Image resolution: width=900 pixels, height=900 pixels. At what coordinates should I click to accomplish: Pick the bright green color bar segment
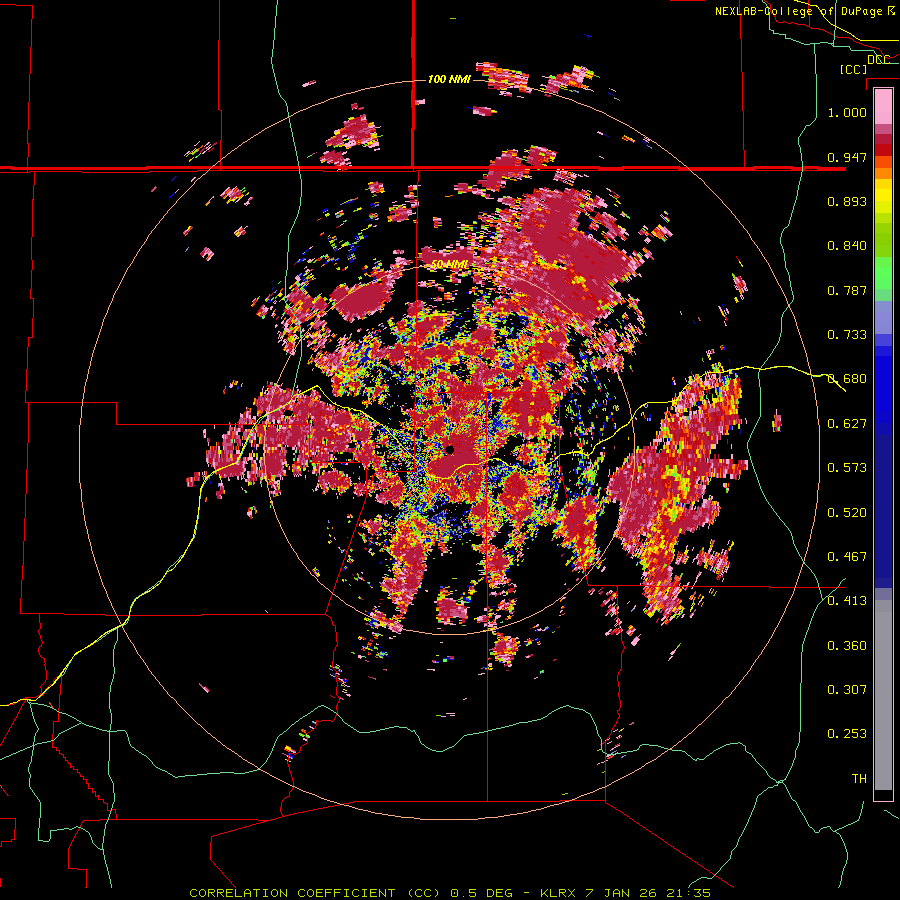[883, 273]
